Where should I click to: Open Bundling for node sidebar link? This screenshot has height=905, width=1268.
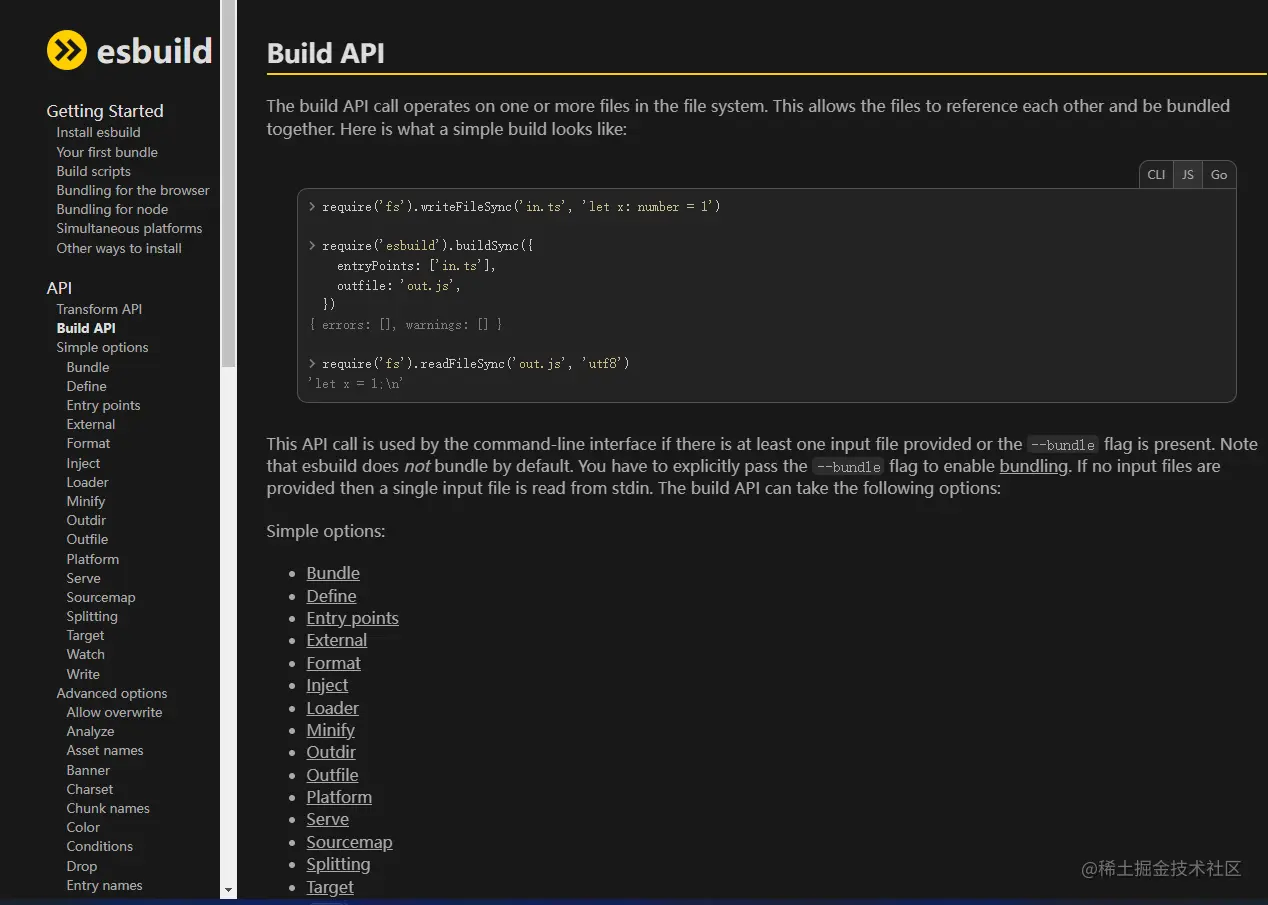point(112,209)
